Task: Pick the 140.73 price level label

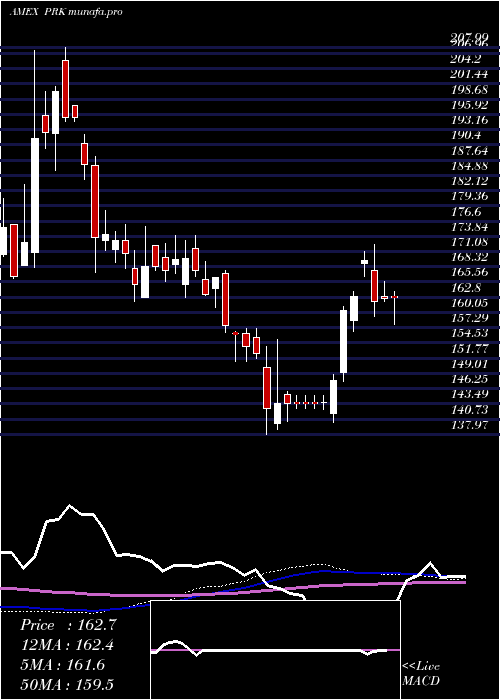Action: pos(468,409)
